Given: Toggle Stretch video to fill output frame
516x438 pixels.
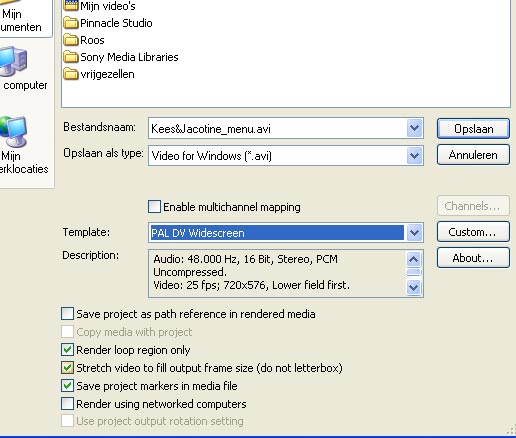Looking at the screenshot, I should (x=67, y=368).
